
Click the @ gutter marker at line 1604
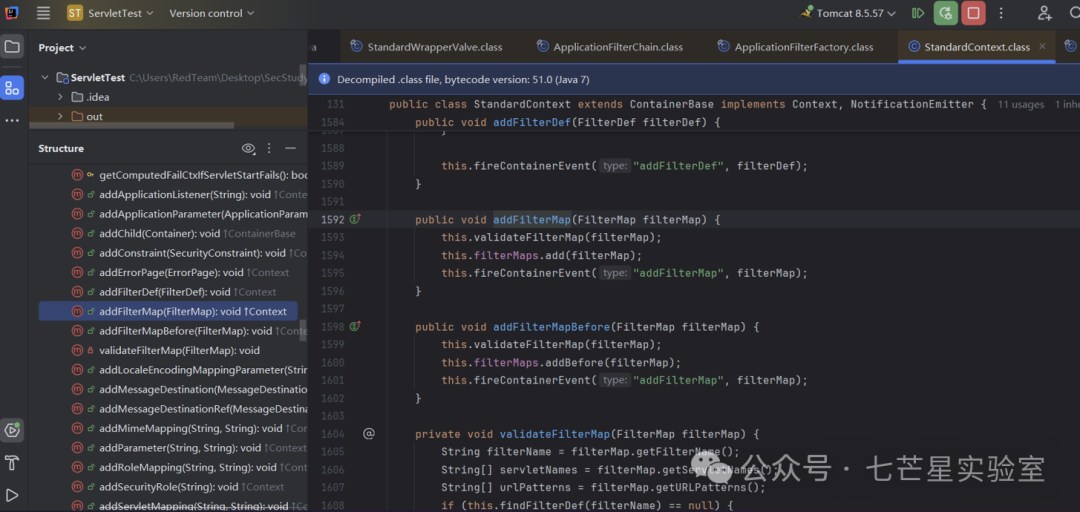[369, 433]
